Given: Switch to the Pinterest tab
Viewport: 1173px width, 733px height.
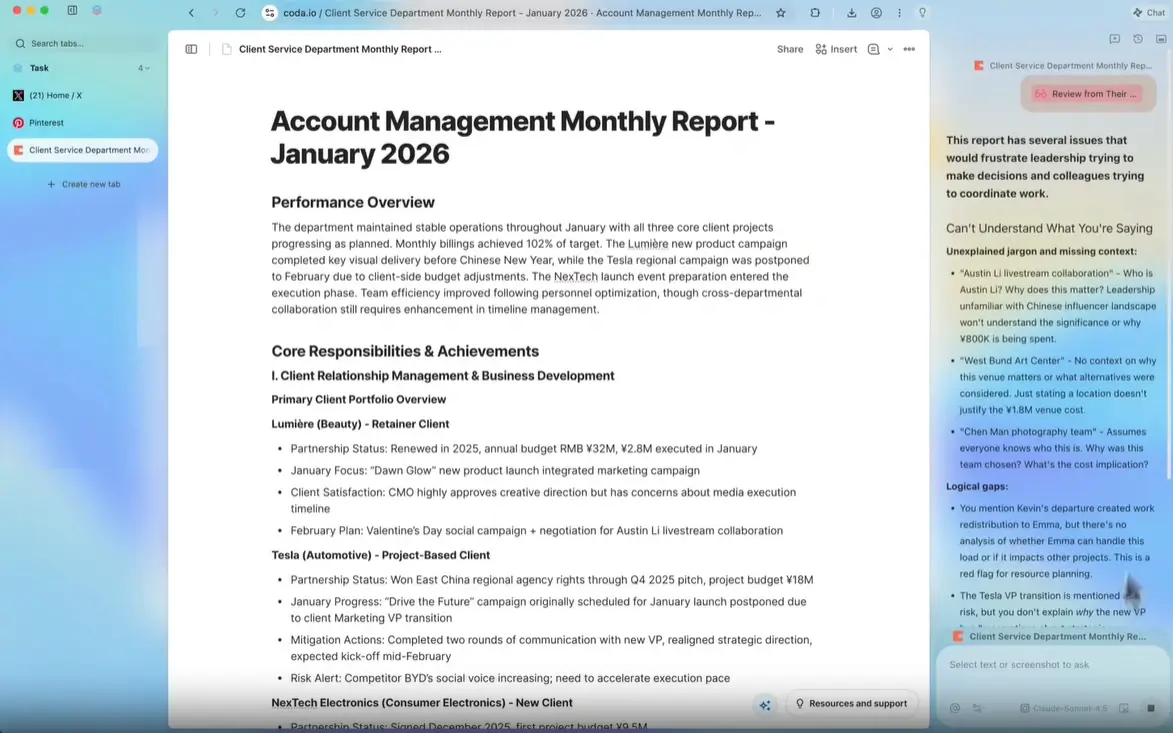Looking at the screenshot, I should click(x=46, y=123).
